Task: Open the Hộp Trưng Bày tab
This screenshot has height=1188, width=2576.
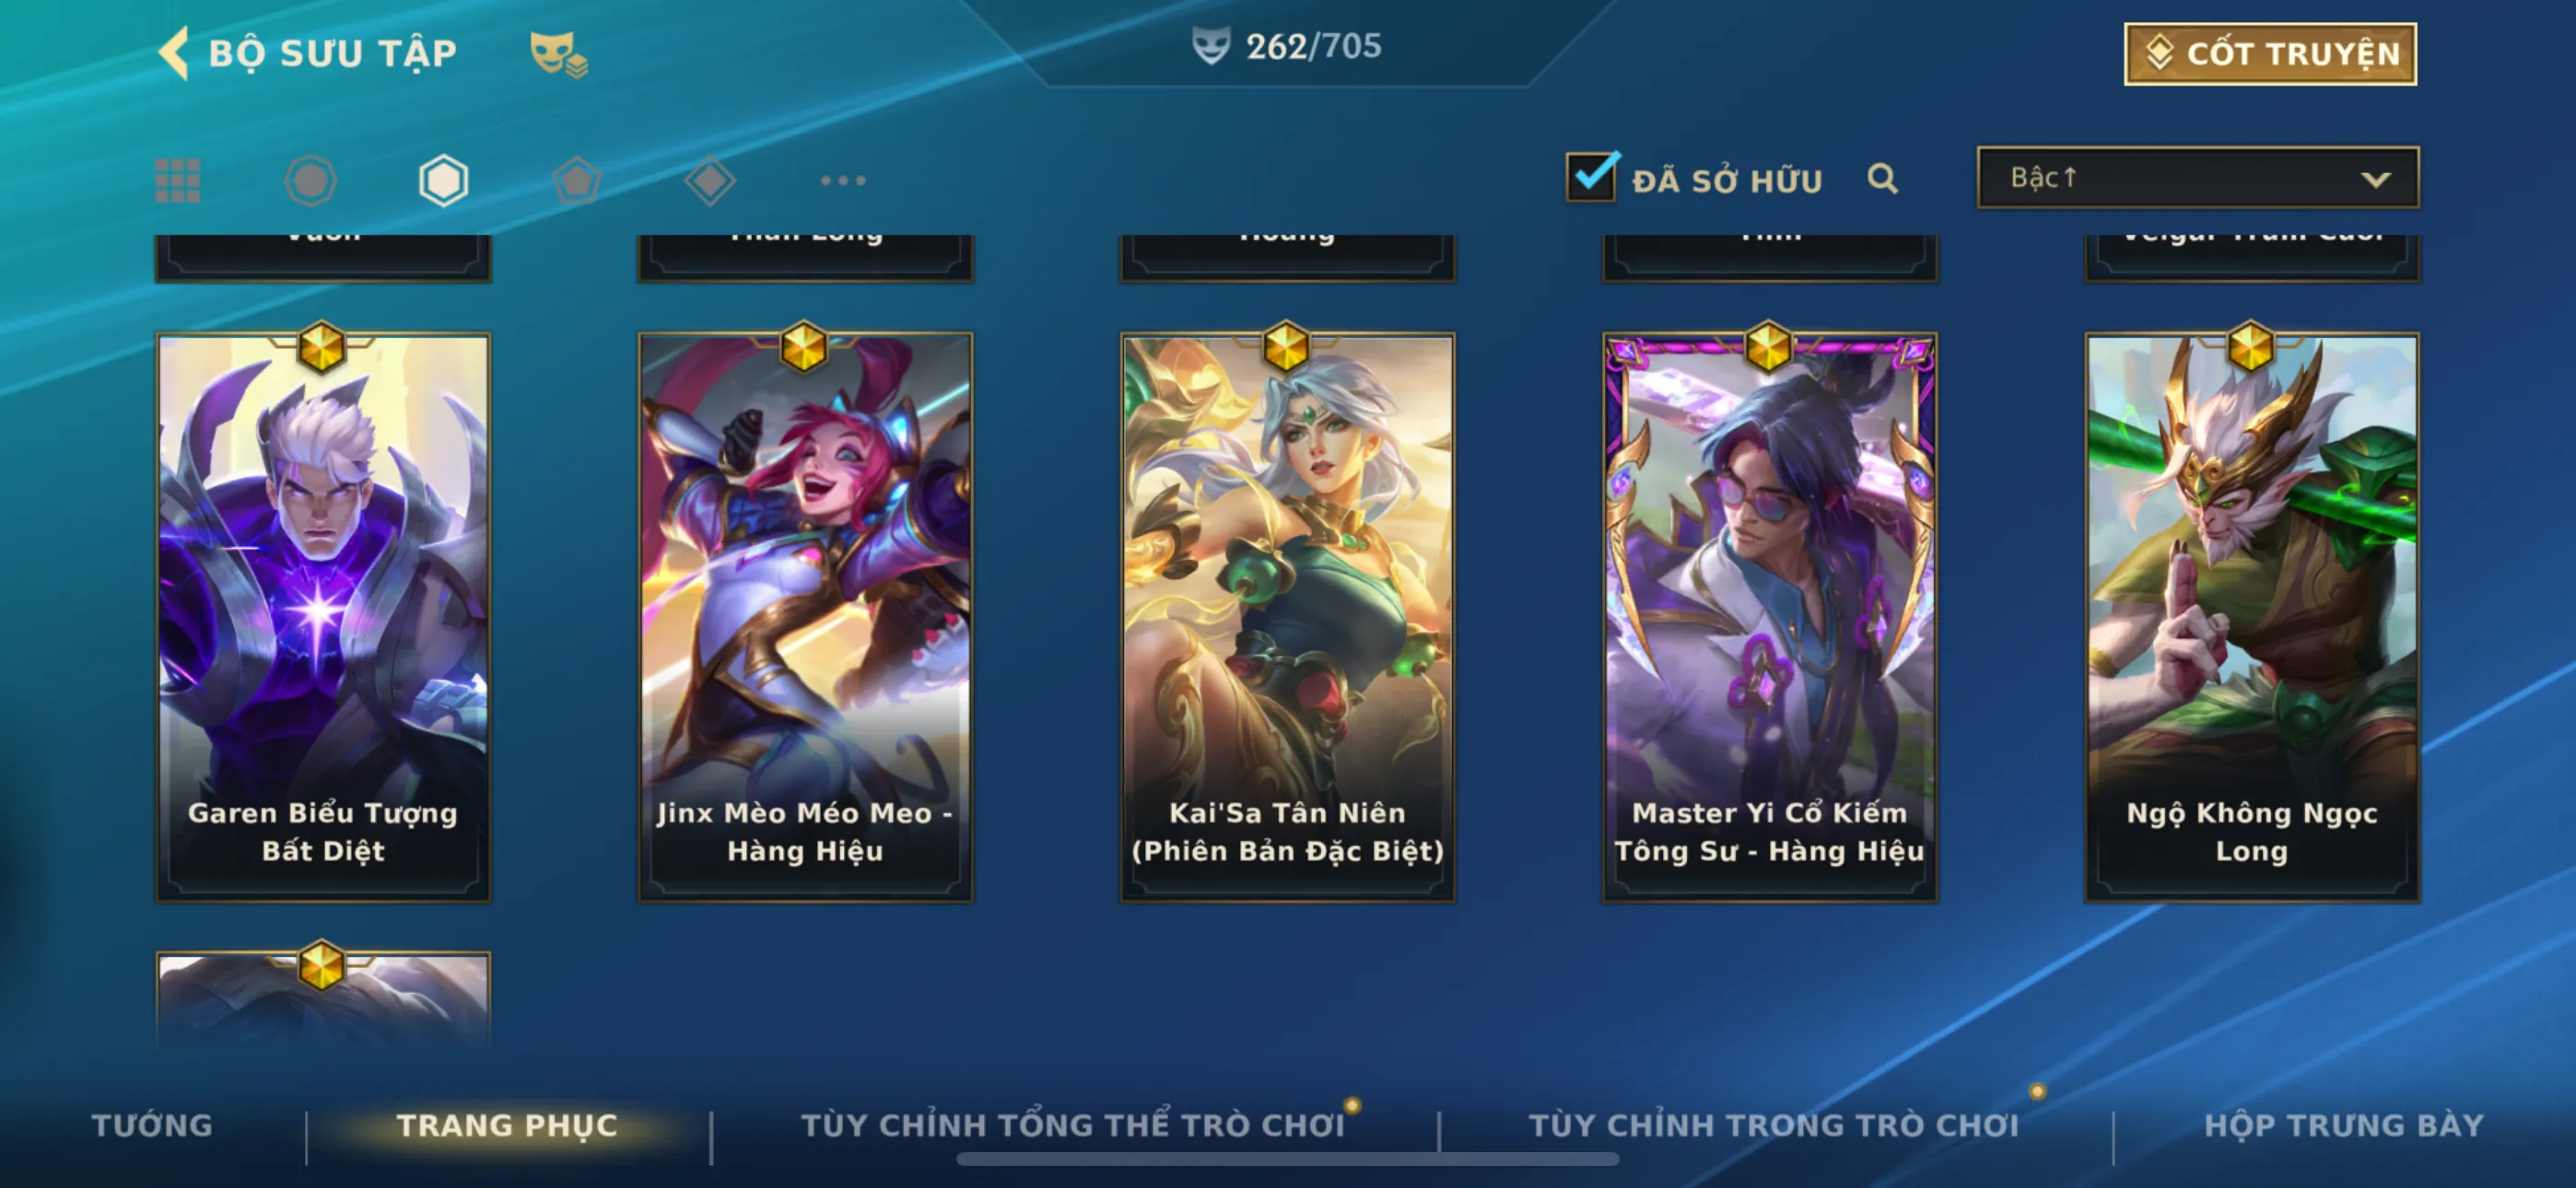Action: click(2343, 1125)
